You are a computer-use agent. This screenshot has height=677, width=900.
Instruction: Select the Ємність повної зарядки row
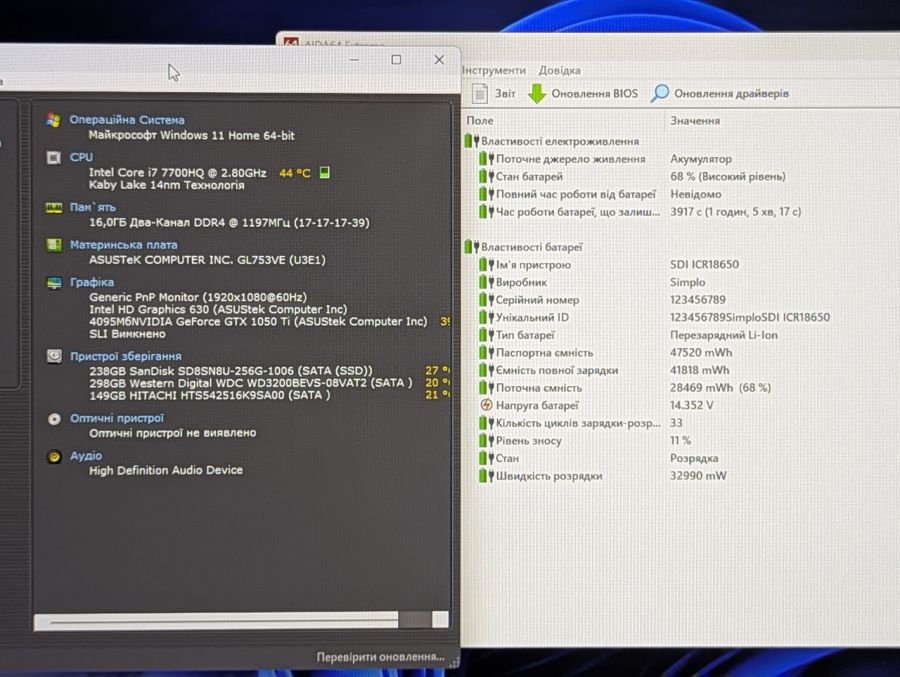604,370
